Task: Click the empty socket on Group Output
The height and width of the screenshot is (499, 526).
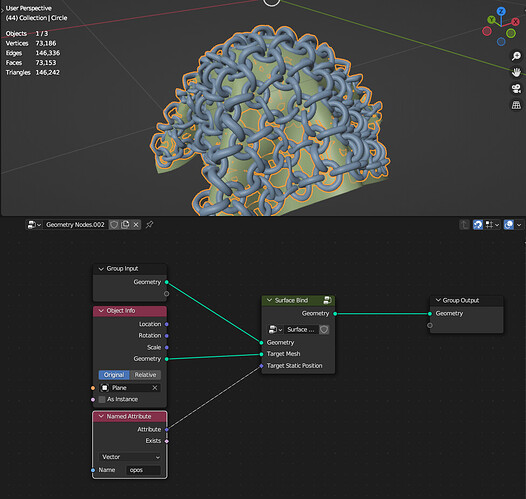Action: 430,325
